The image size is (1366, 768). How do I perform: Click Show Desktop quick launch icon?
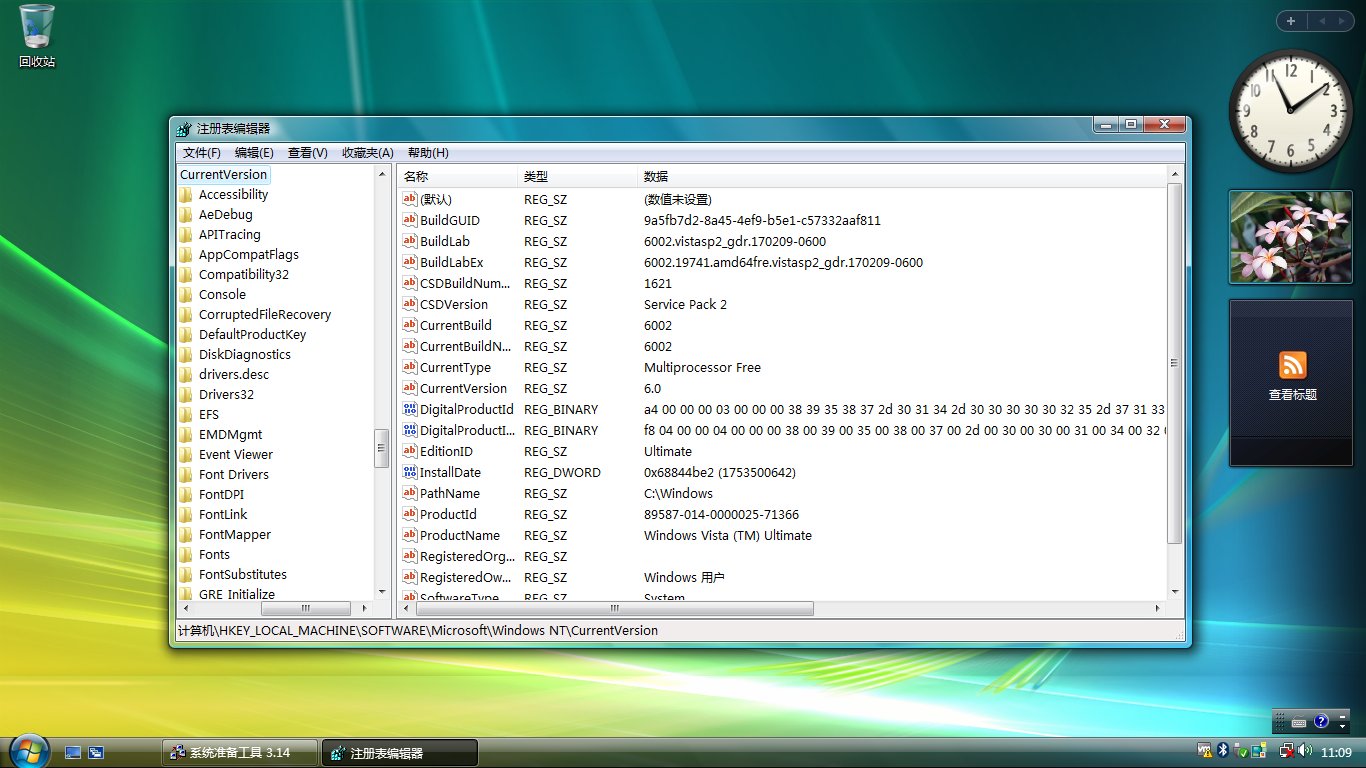click(x=73, y=752)
